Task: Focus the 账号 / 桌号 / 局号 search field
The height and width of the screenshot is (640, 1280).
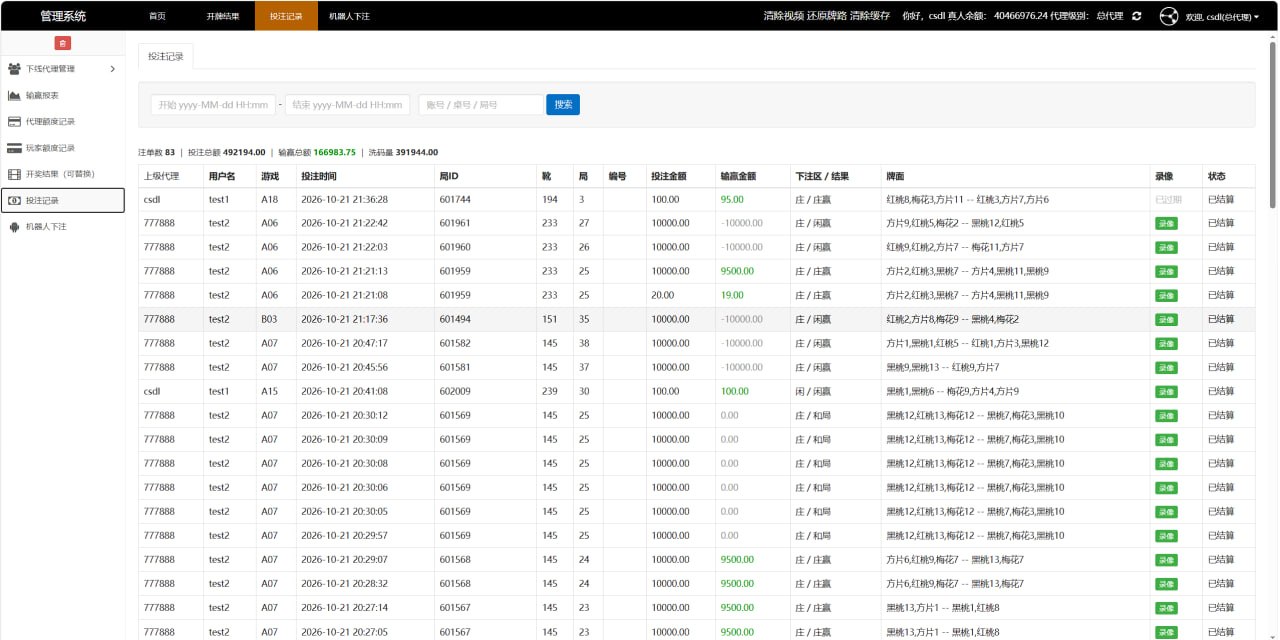Action: coord(481,104)
